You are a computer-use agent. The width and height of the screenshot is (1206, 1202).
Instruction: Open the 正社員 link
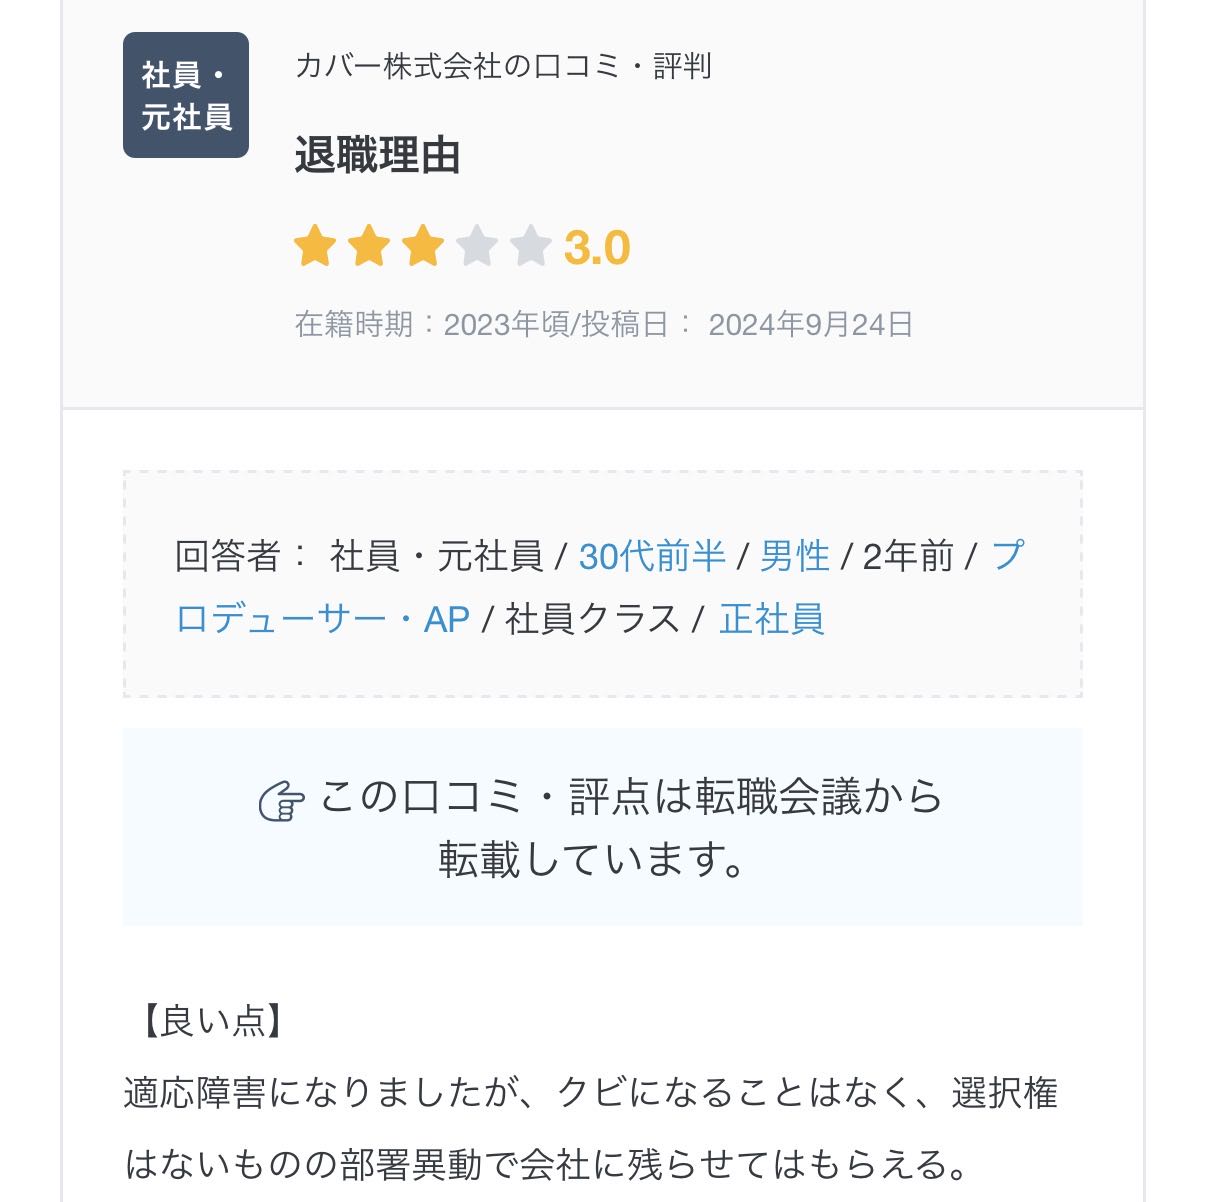click(x=772, y=619)
